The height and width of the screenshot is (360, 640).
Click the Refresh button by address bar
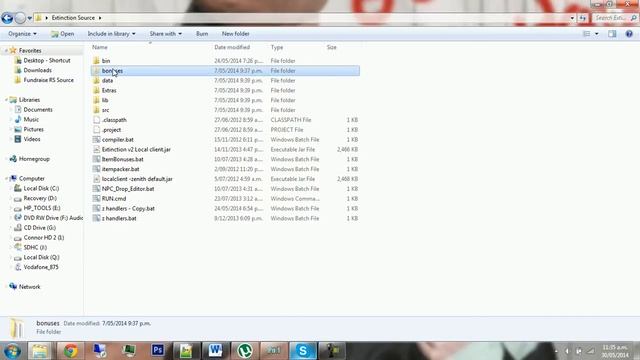[x=582, y=18]
